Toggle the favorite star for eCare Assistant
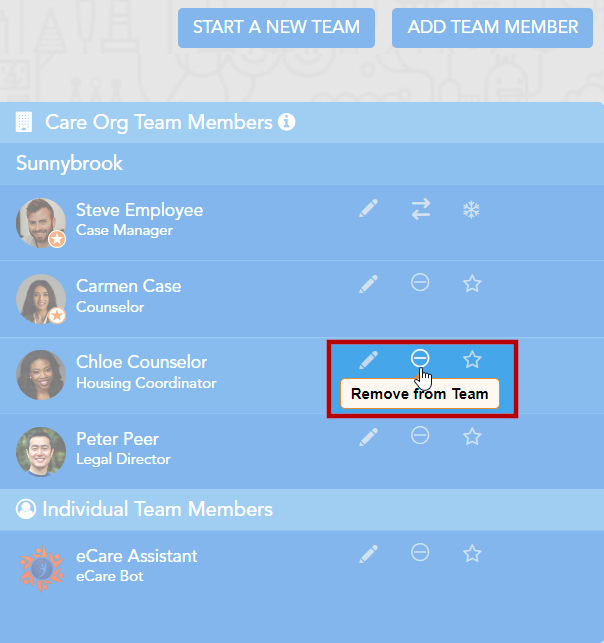Viewport: 604px width, 643px height. (x=472, y=553)
